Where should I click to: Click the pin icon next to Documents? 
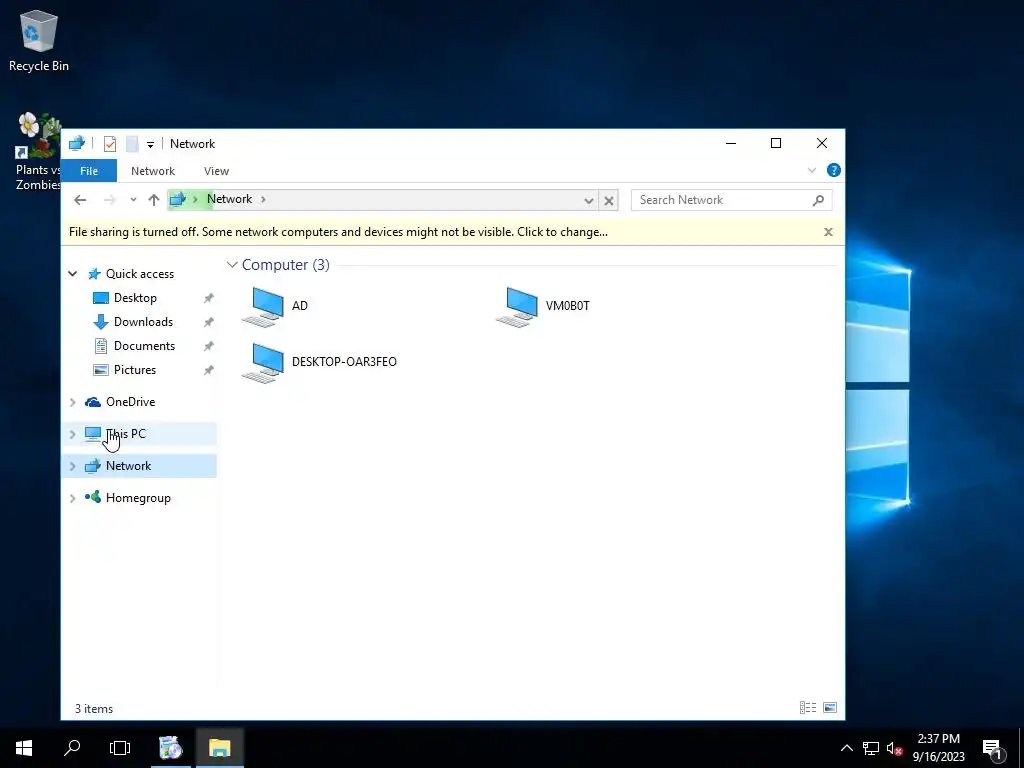[208, 346]
